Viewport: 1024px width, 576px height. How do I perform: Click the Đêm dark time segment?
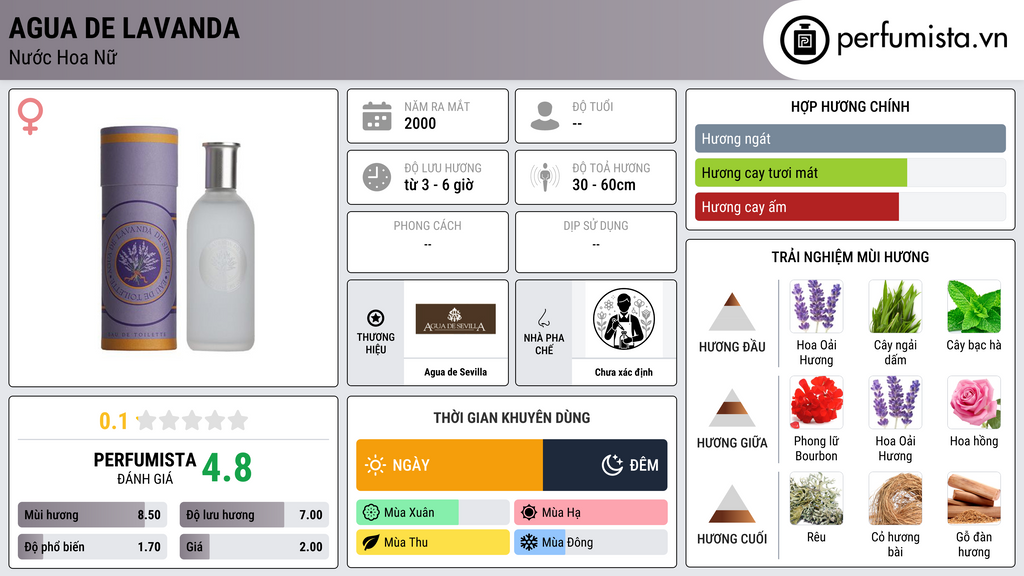pyautogui.click(x=605, y=465)
